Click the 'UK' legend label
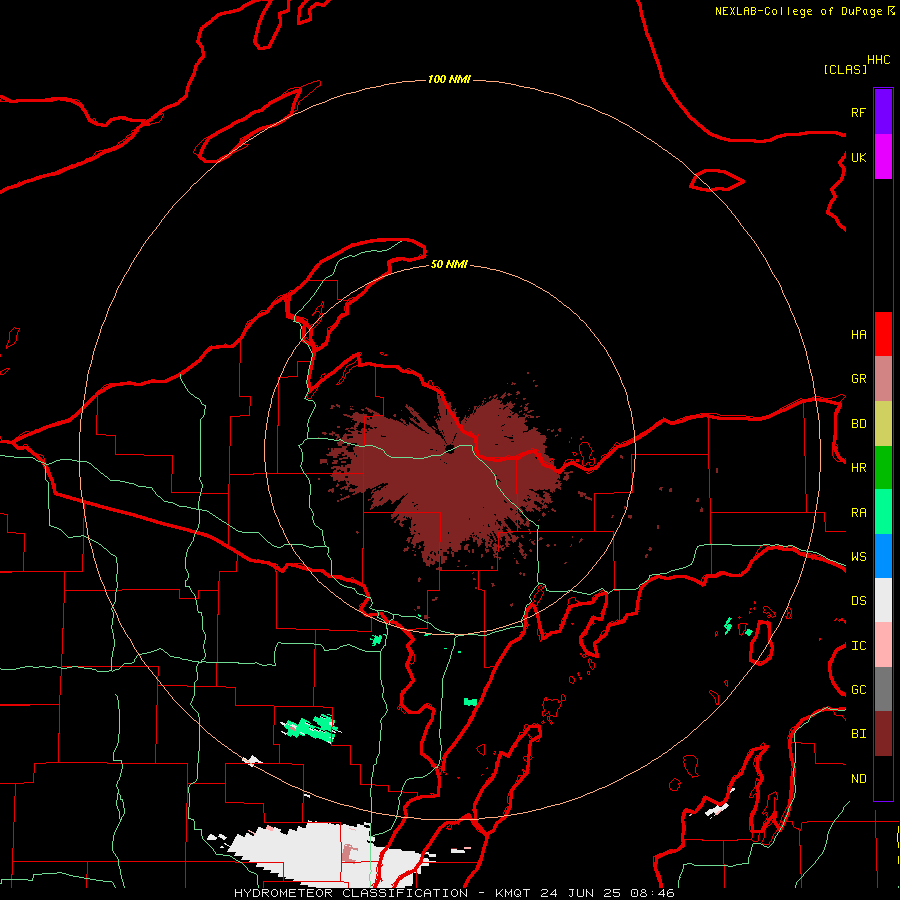 [858, 158]
